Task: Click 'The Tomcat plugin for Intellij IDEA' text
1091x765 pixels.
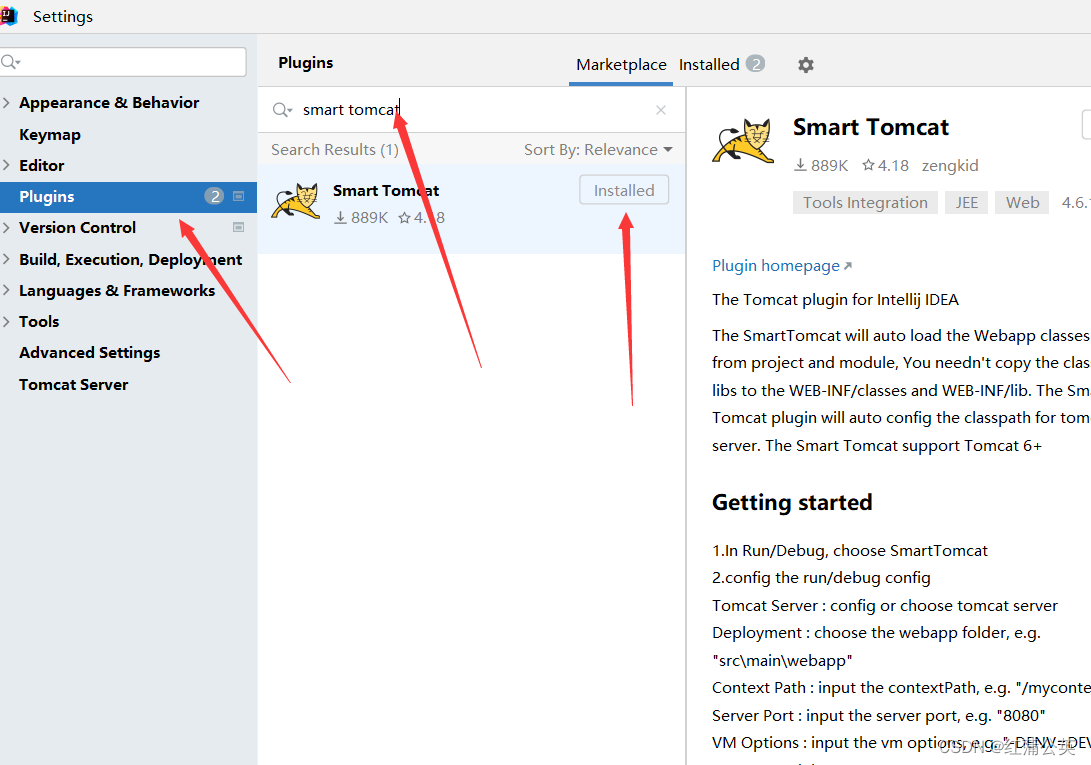Action: click(835, 300)
